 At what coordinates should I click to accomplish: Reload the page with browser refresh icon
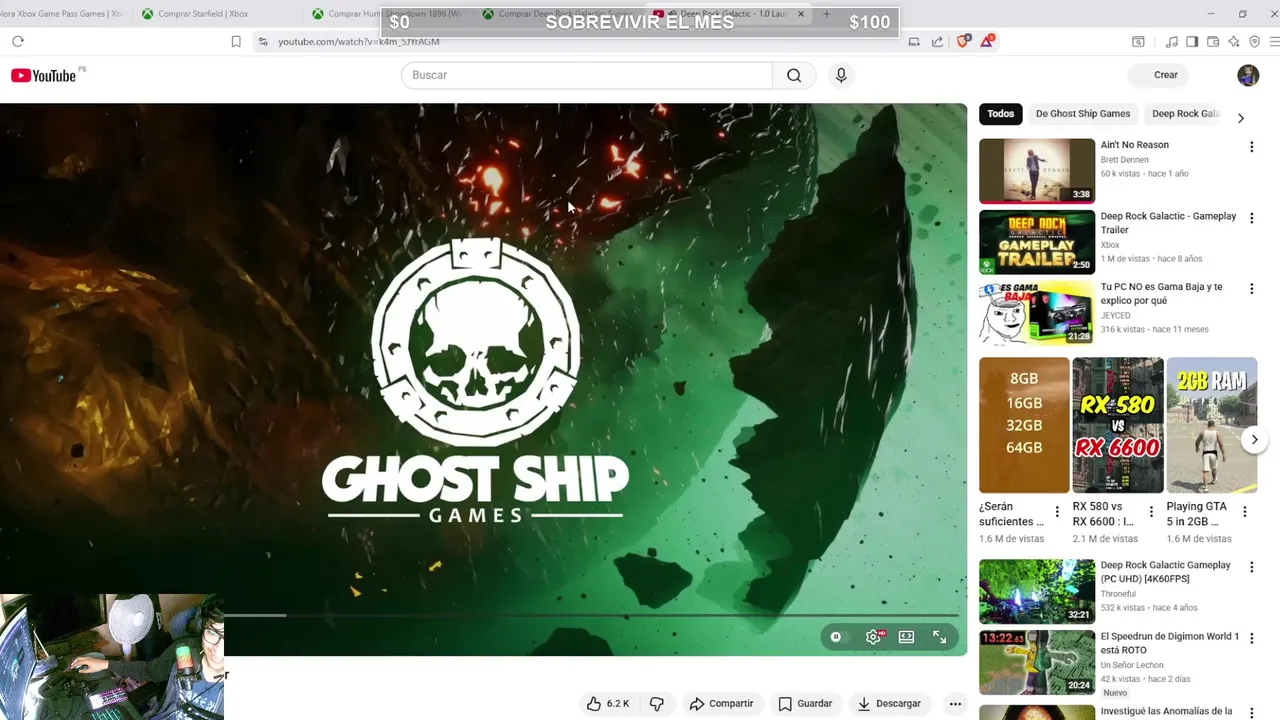[18, 41]
